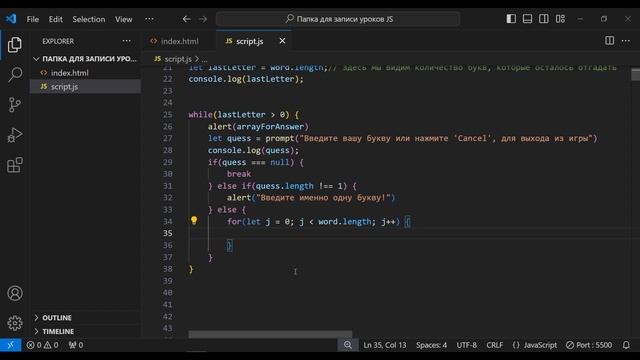Click the command center search box
The width and height of the screenshot is (640, 360).
[338, 19]
